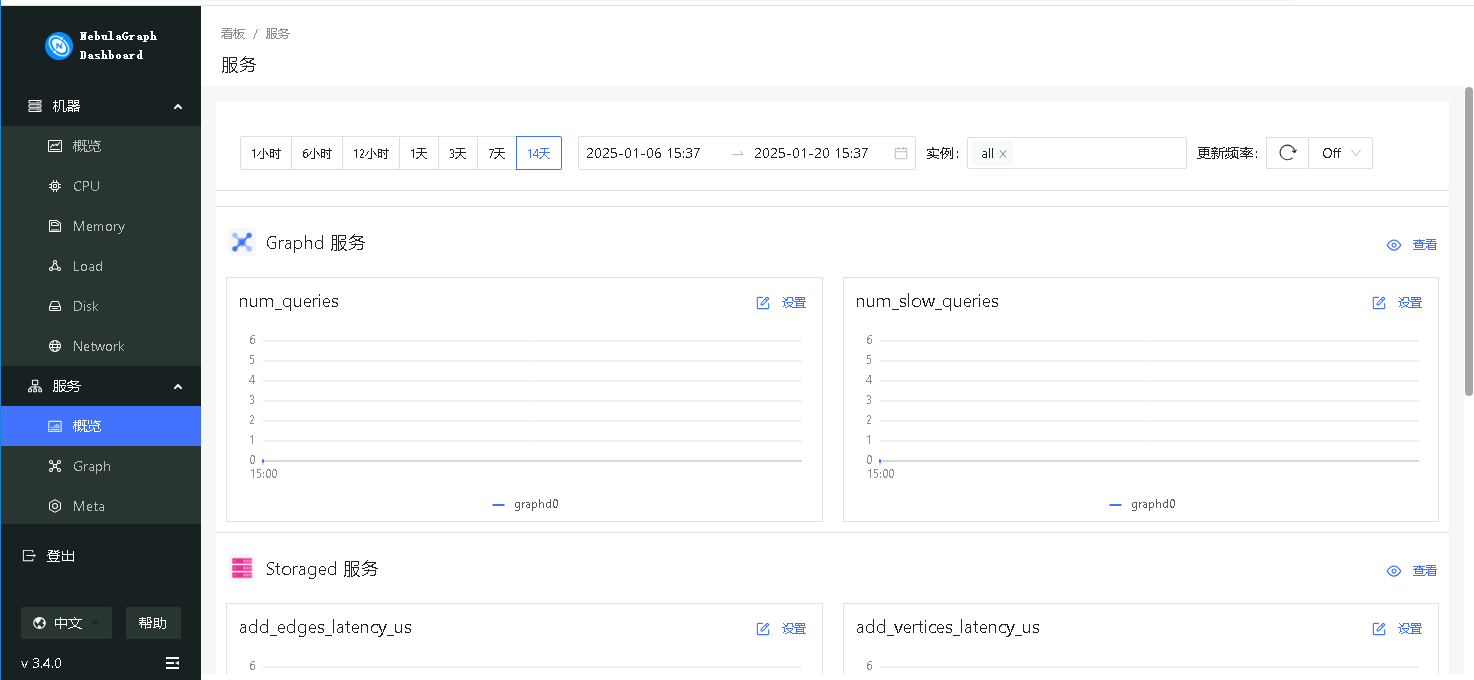The height and width of the screenshot is (680, 1474).
Task: Select the 6小时 time range
Action: click(x=317, y=153)
